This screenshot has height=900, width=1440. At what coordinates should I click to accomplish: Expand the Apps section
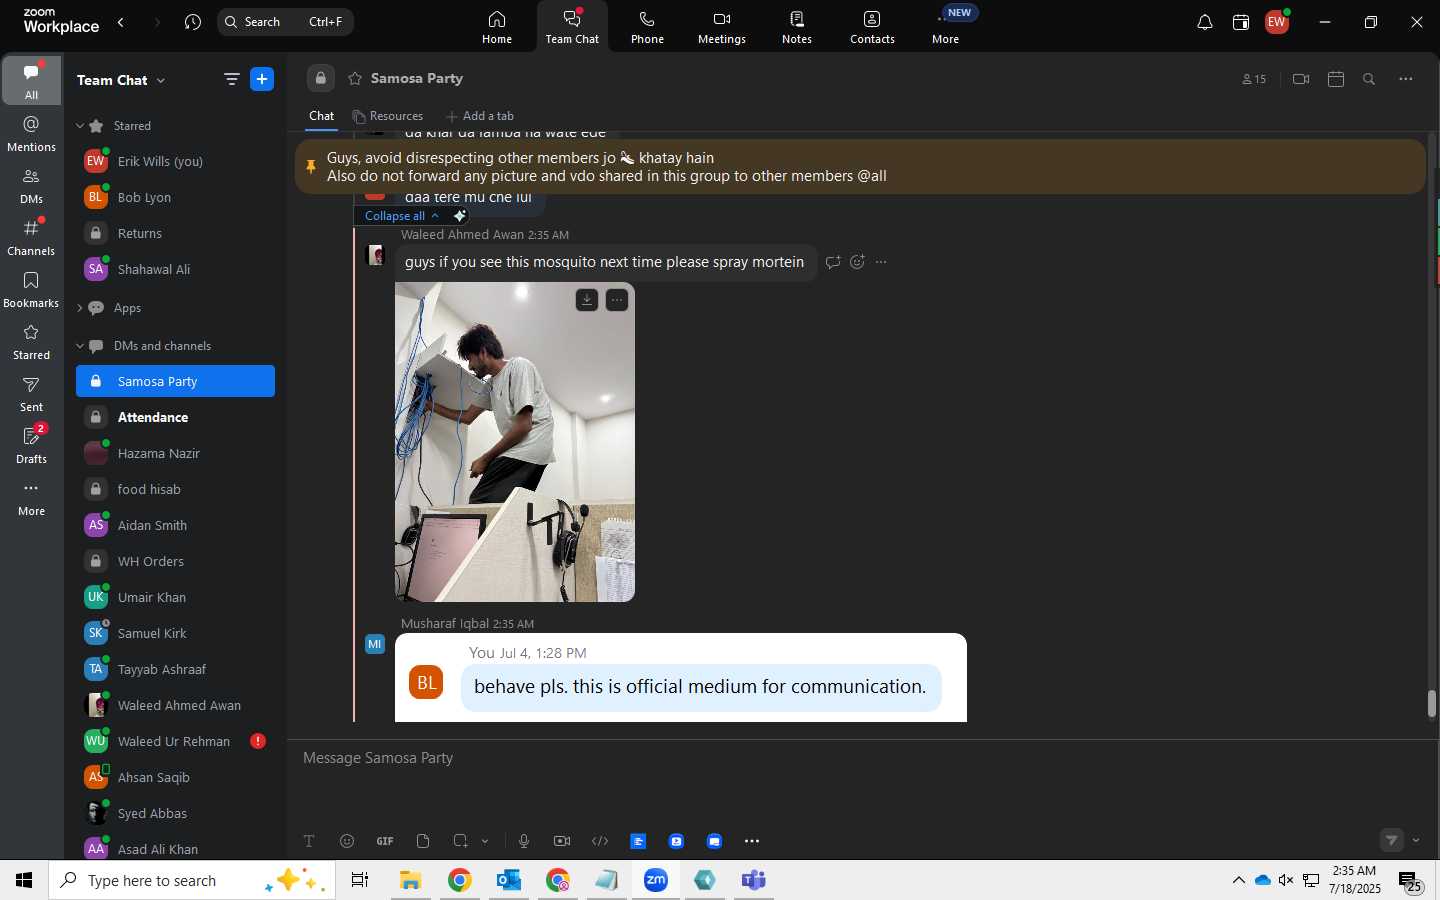tap(80, 308)
